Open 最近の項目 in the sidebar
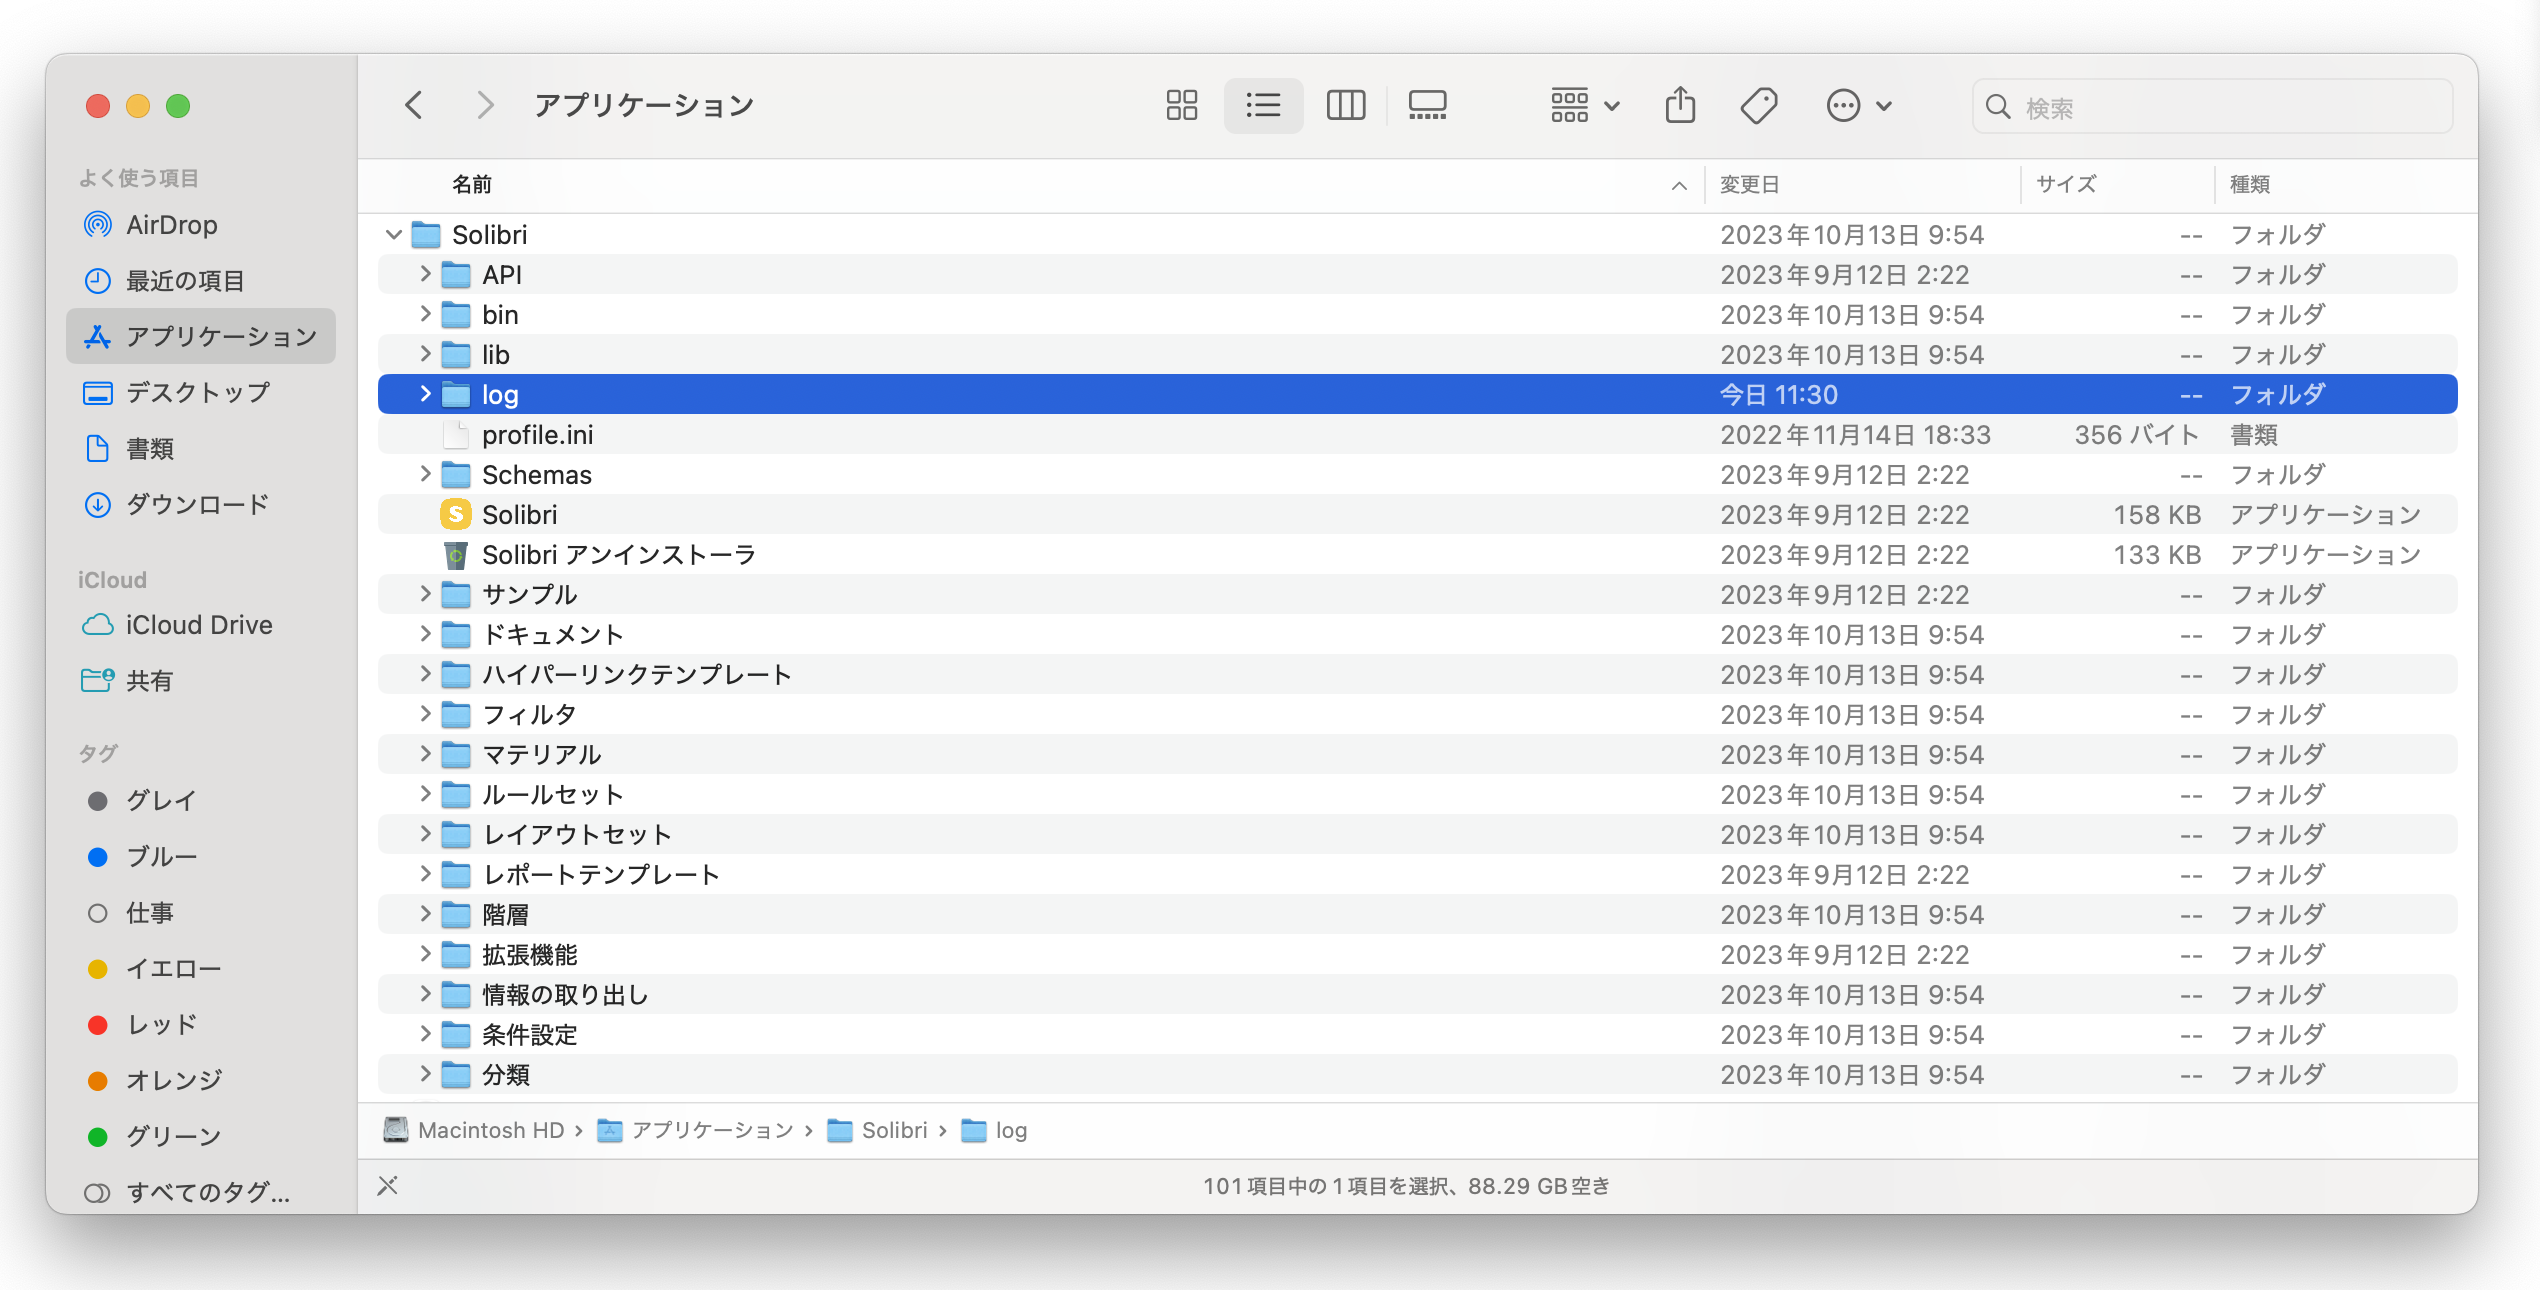The image size is (2540, 1290). click(200, 281)
